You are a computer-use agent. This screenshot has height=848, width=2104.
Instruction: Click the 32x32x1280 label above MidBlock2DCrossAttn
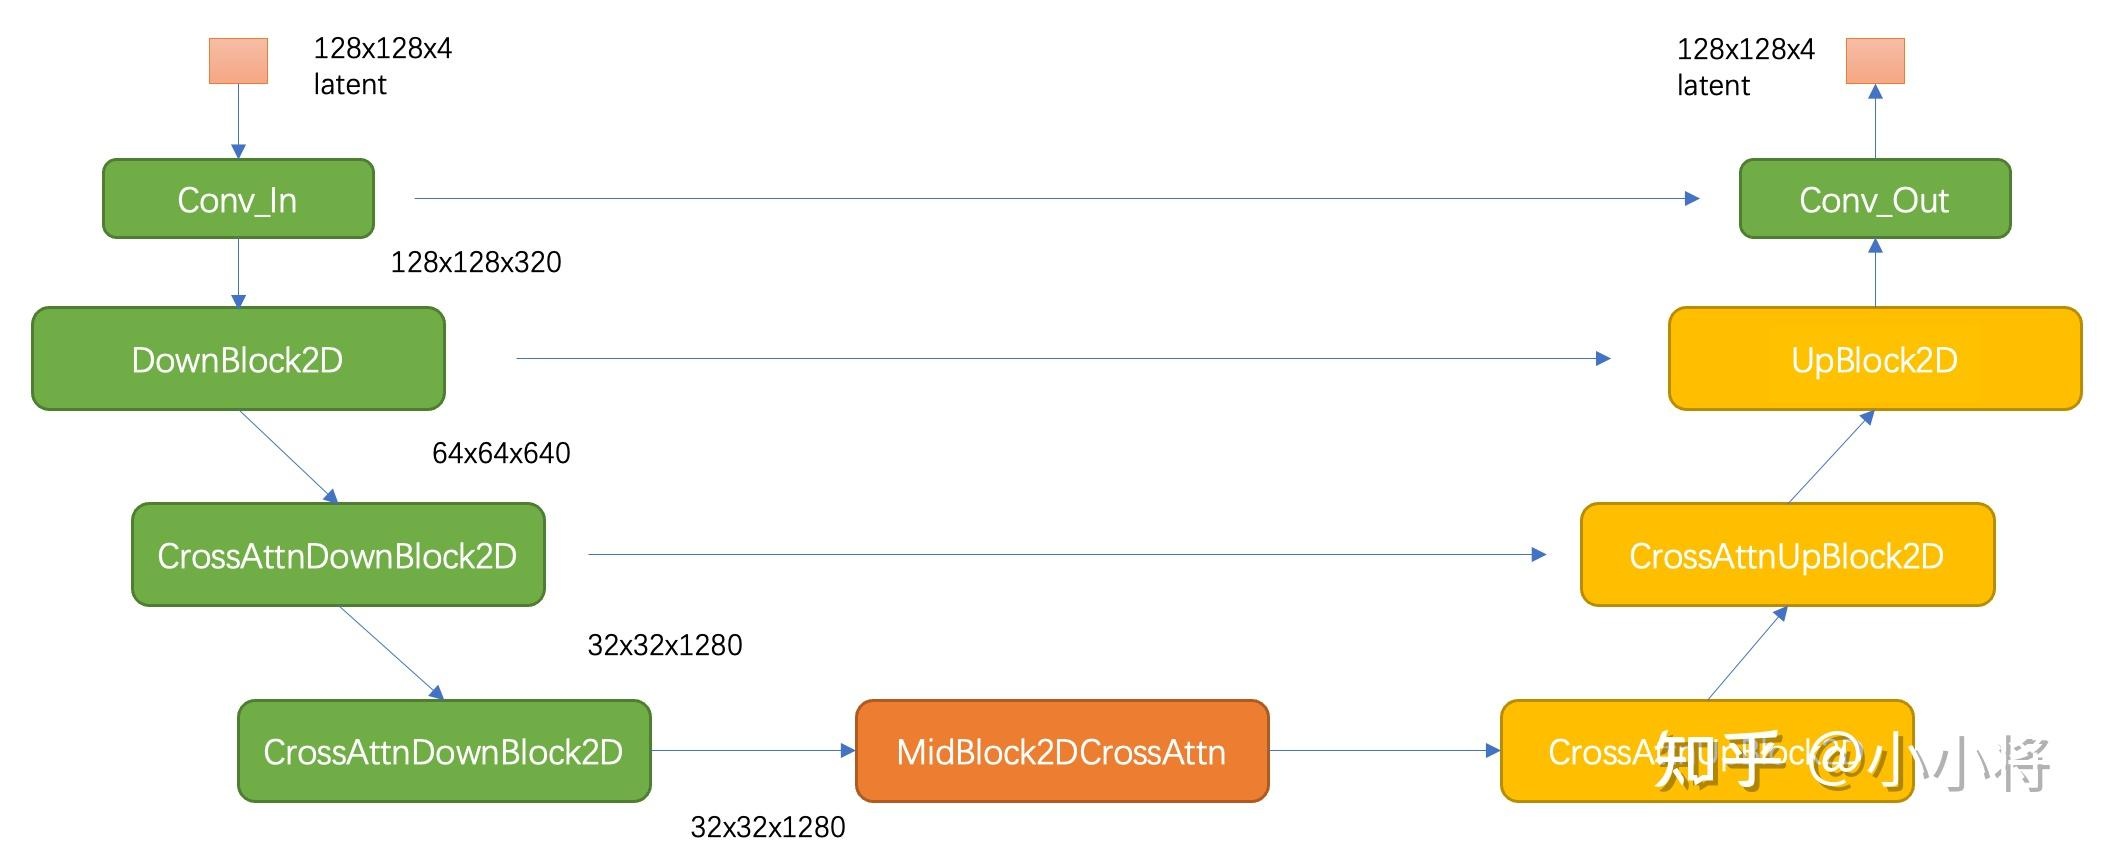coord(665,645)
